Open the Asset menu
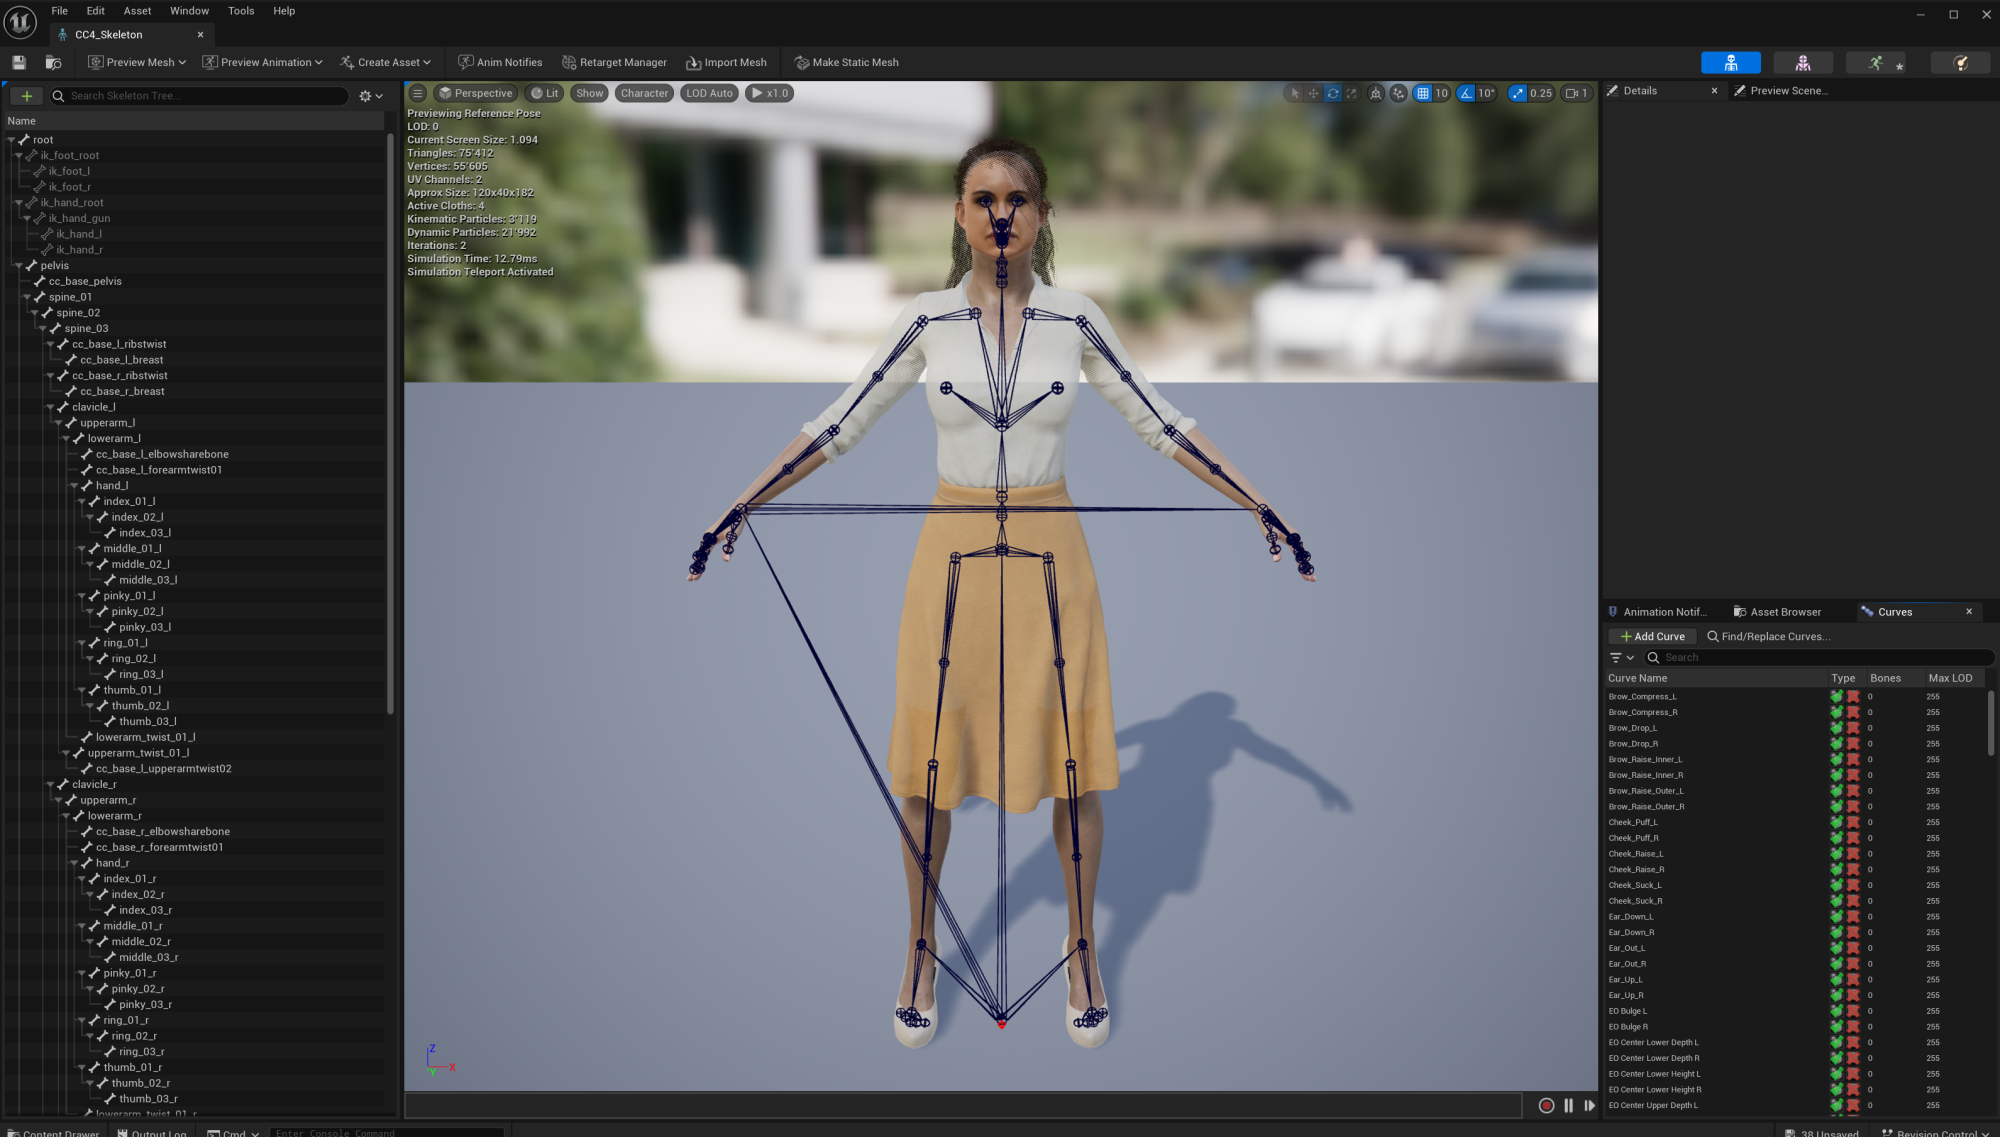This screenshot has height=1137, width=2000. tap(137, 11)
